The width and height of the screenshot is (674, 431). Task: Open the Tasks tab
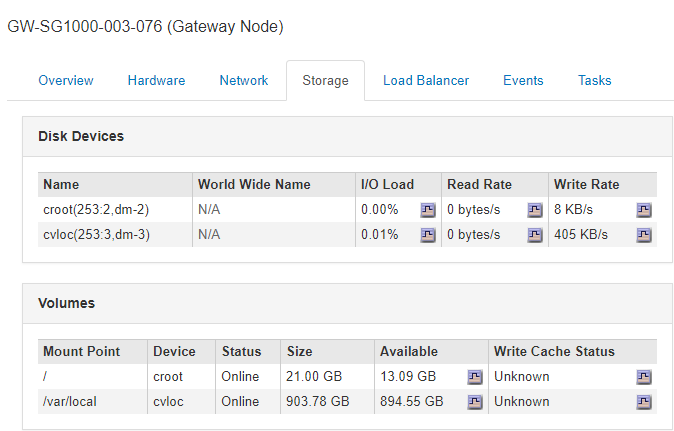point(595,81)
